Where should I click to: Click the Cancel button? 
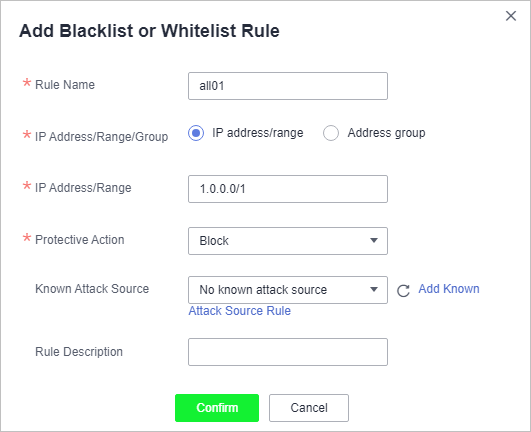click(309, 408)
